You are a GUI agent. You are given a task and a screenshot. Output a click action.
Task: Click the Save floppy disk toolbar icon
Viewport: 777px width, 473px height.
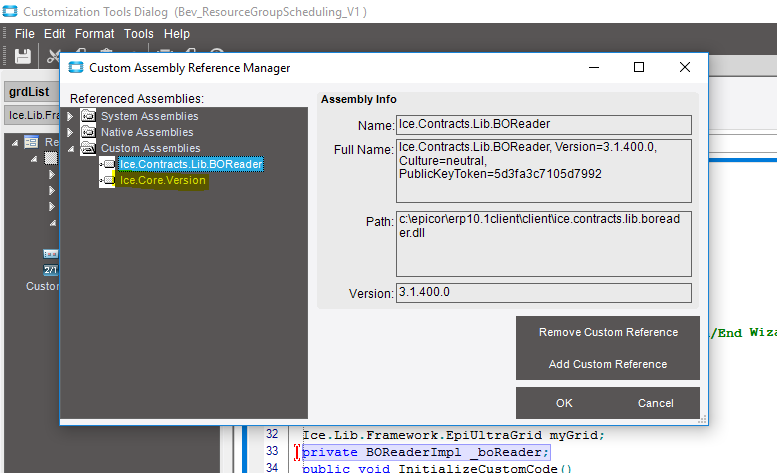(23, 56)
